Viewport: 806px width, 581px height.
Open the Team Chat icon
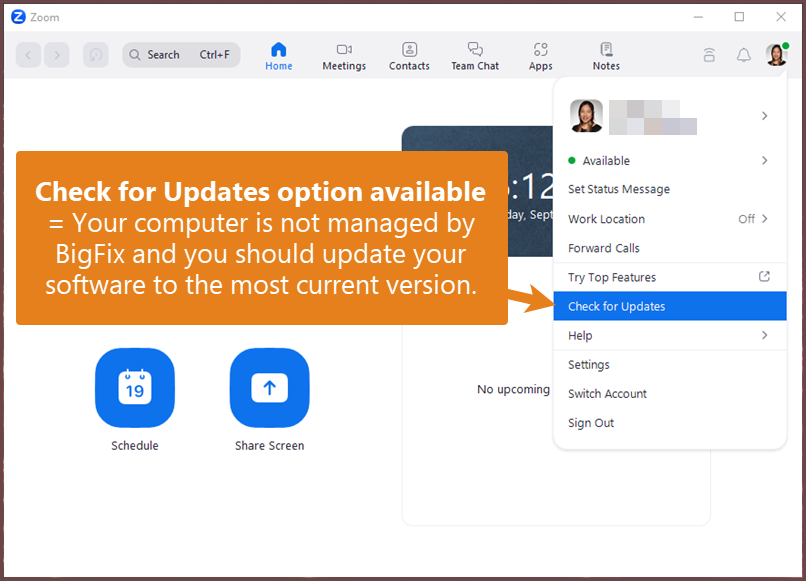(474, 55)
